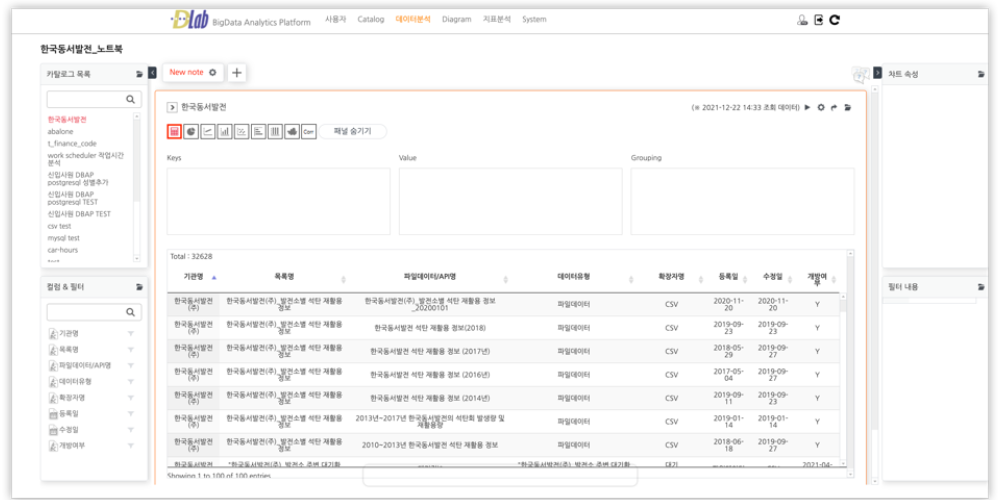Select the line chart type icon
This screenshot has height=500, width=1000.
(x=207, y=131)
